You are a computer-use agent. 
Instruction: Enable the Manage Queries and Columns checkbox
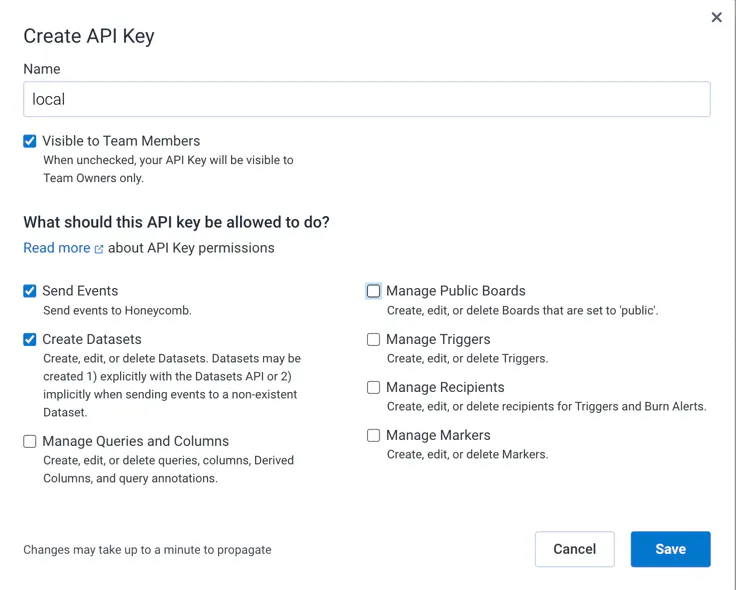(x=30, y=441)
